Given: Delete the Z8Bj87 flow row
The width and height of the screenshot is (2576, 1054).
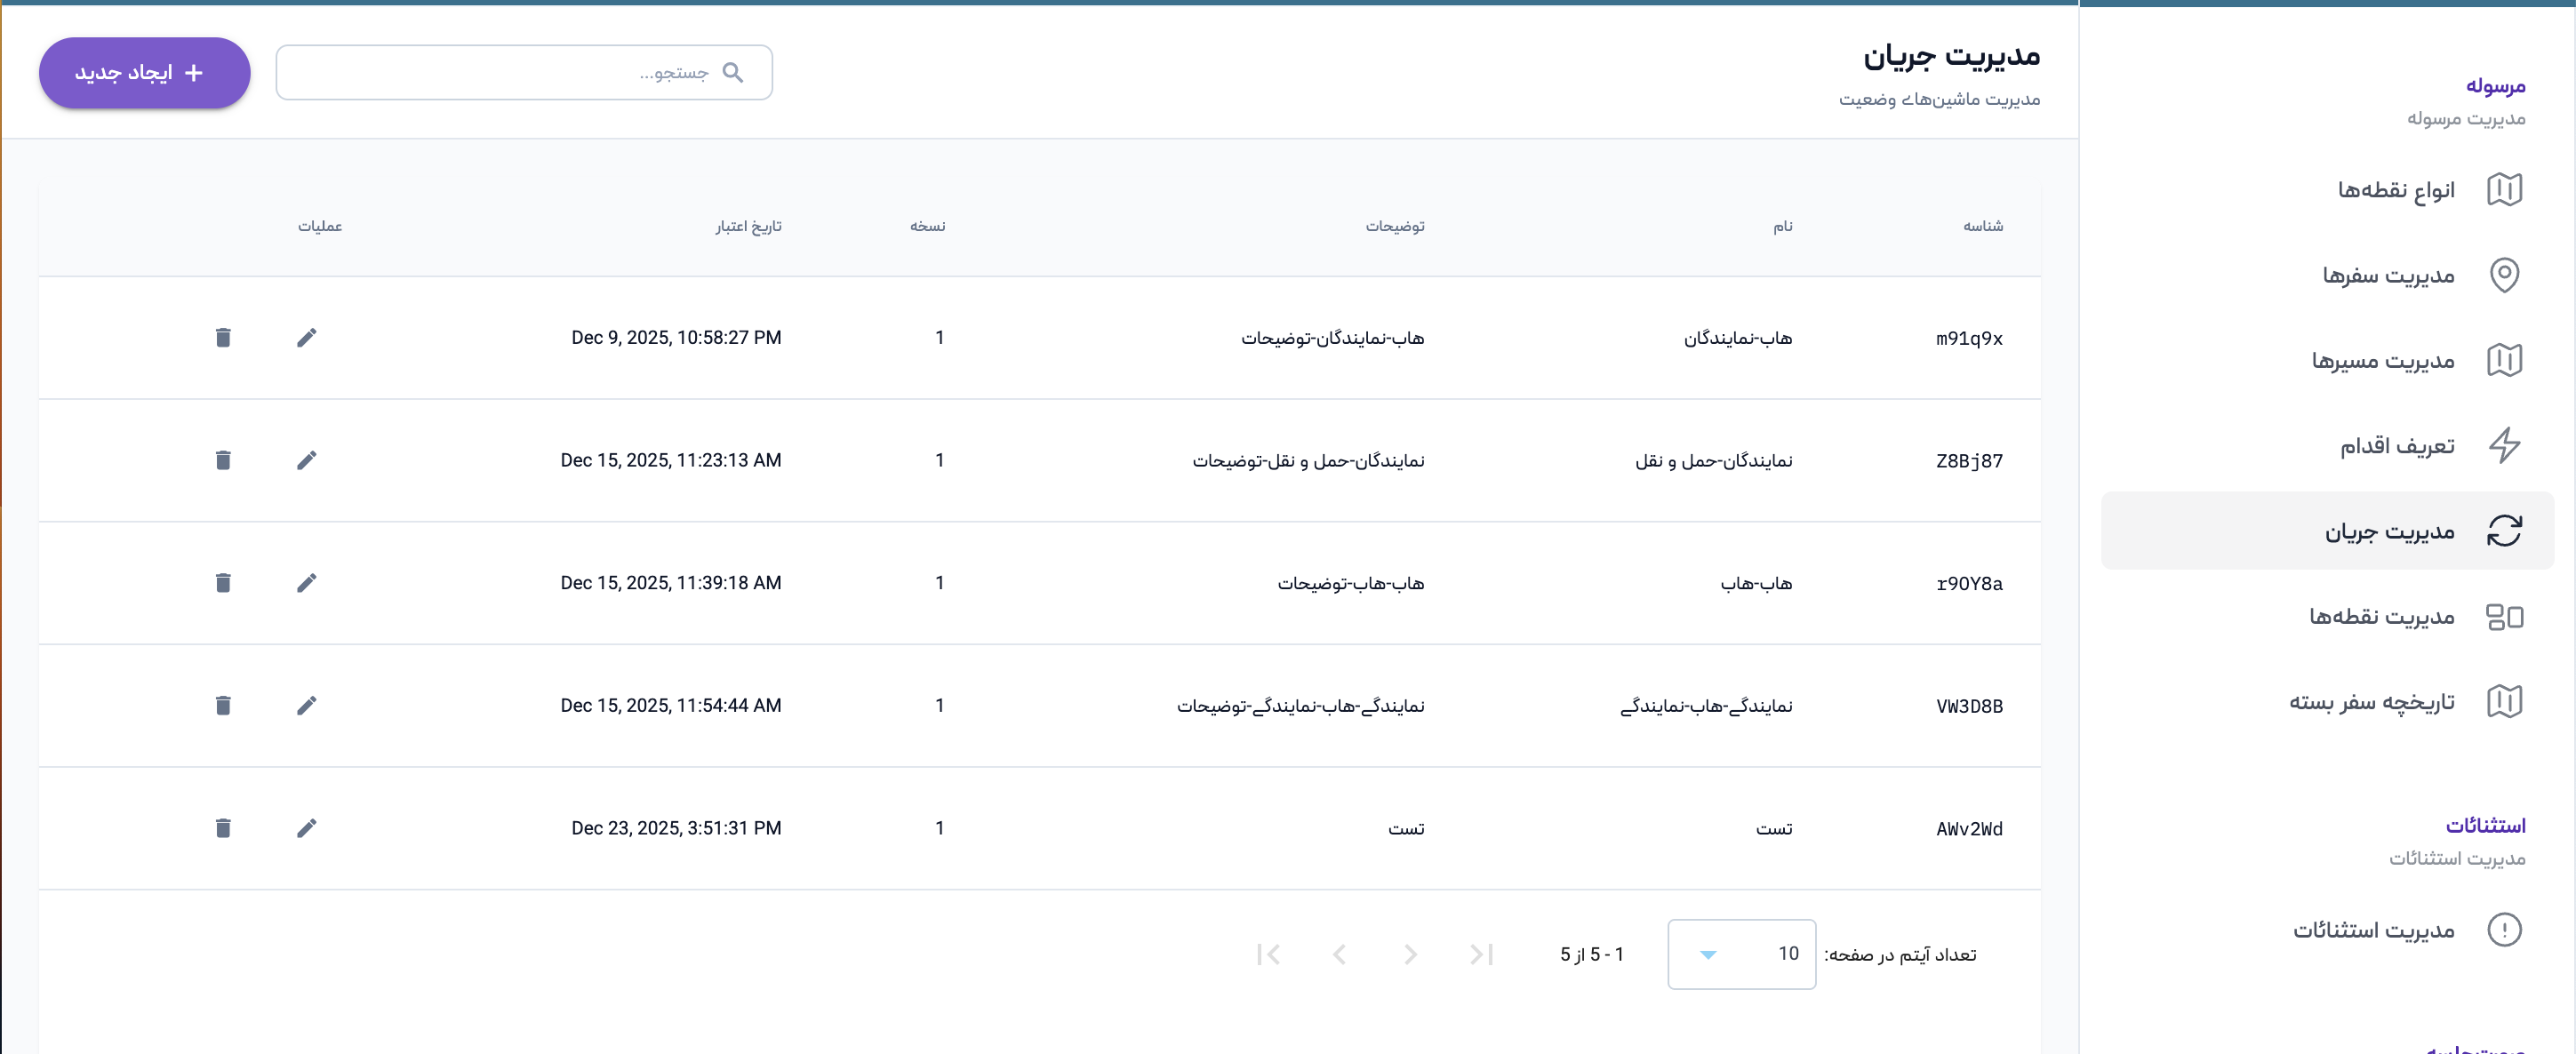Looking at the screenshot, I should click(223, 460).
